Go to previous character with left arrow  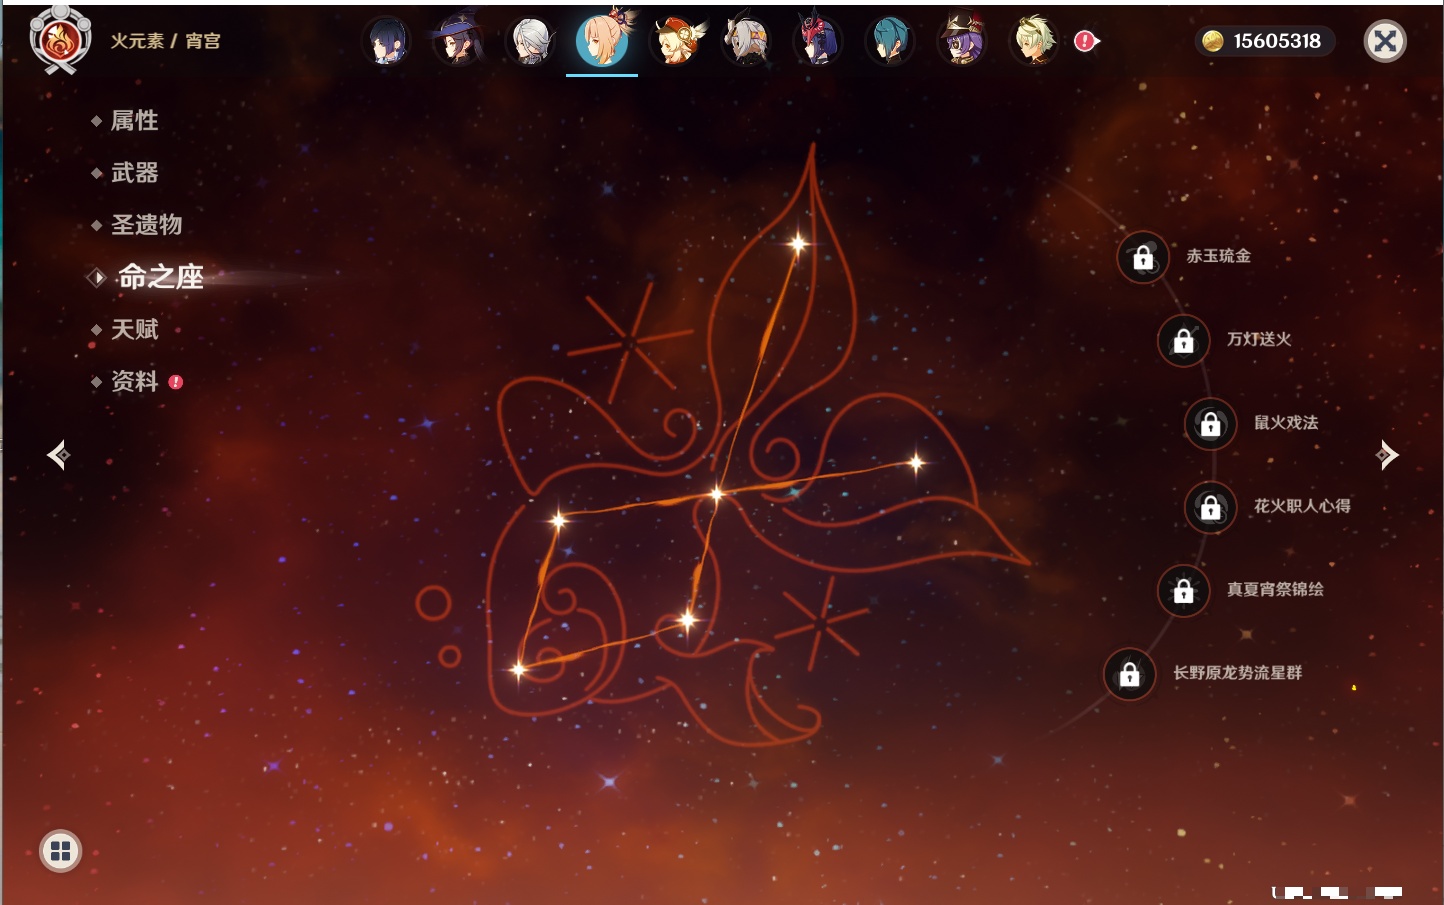[58, 455]
